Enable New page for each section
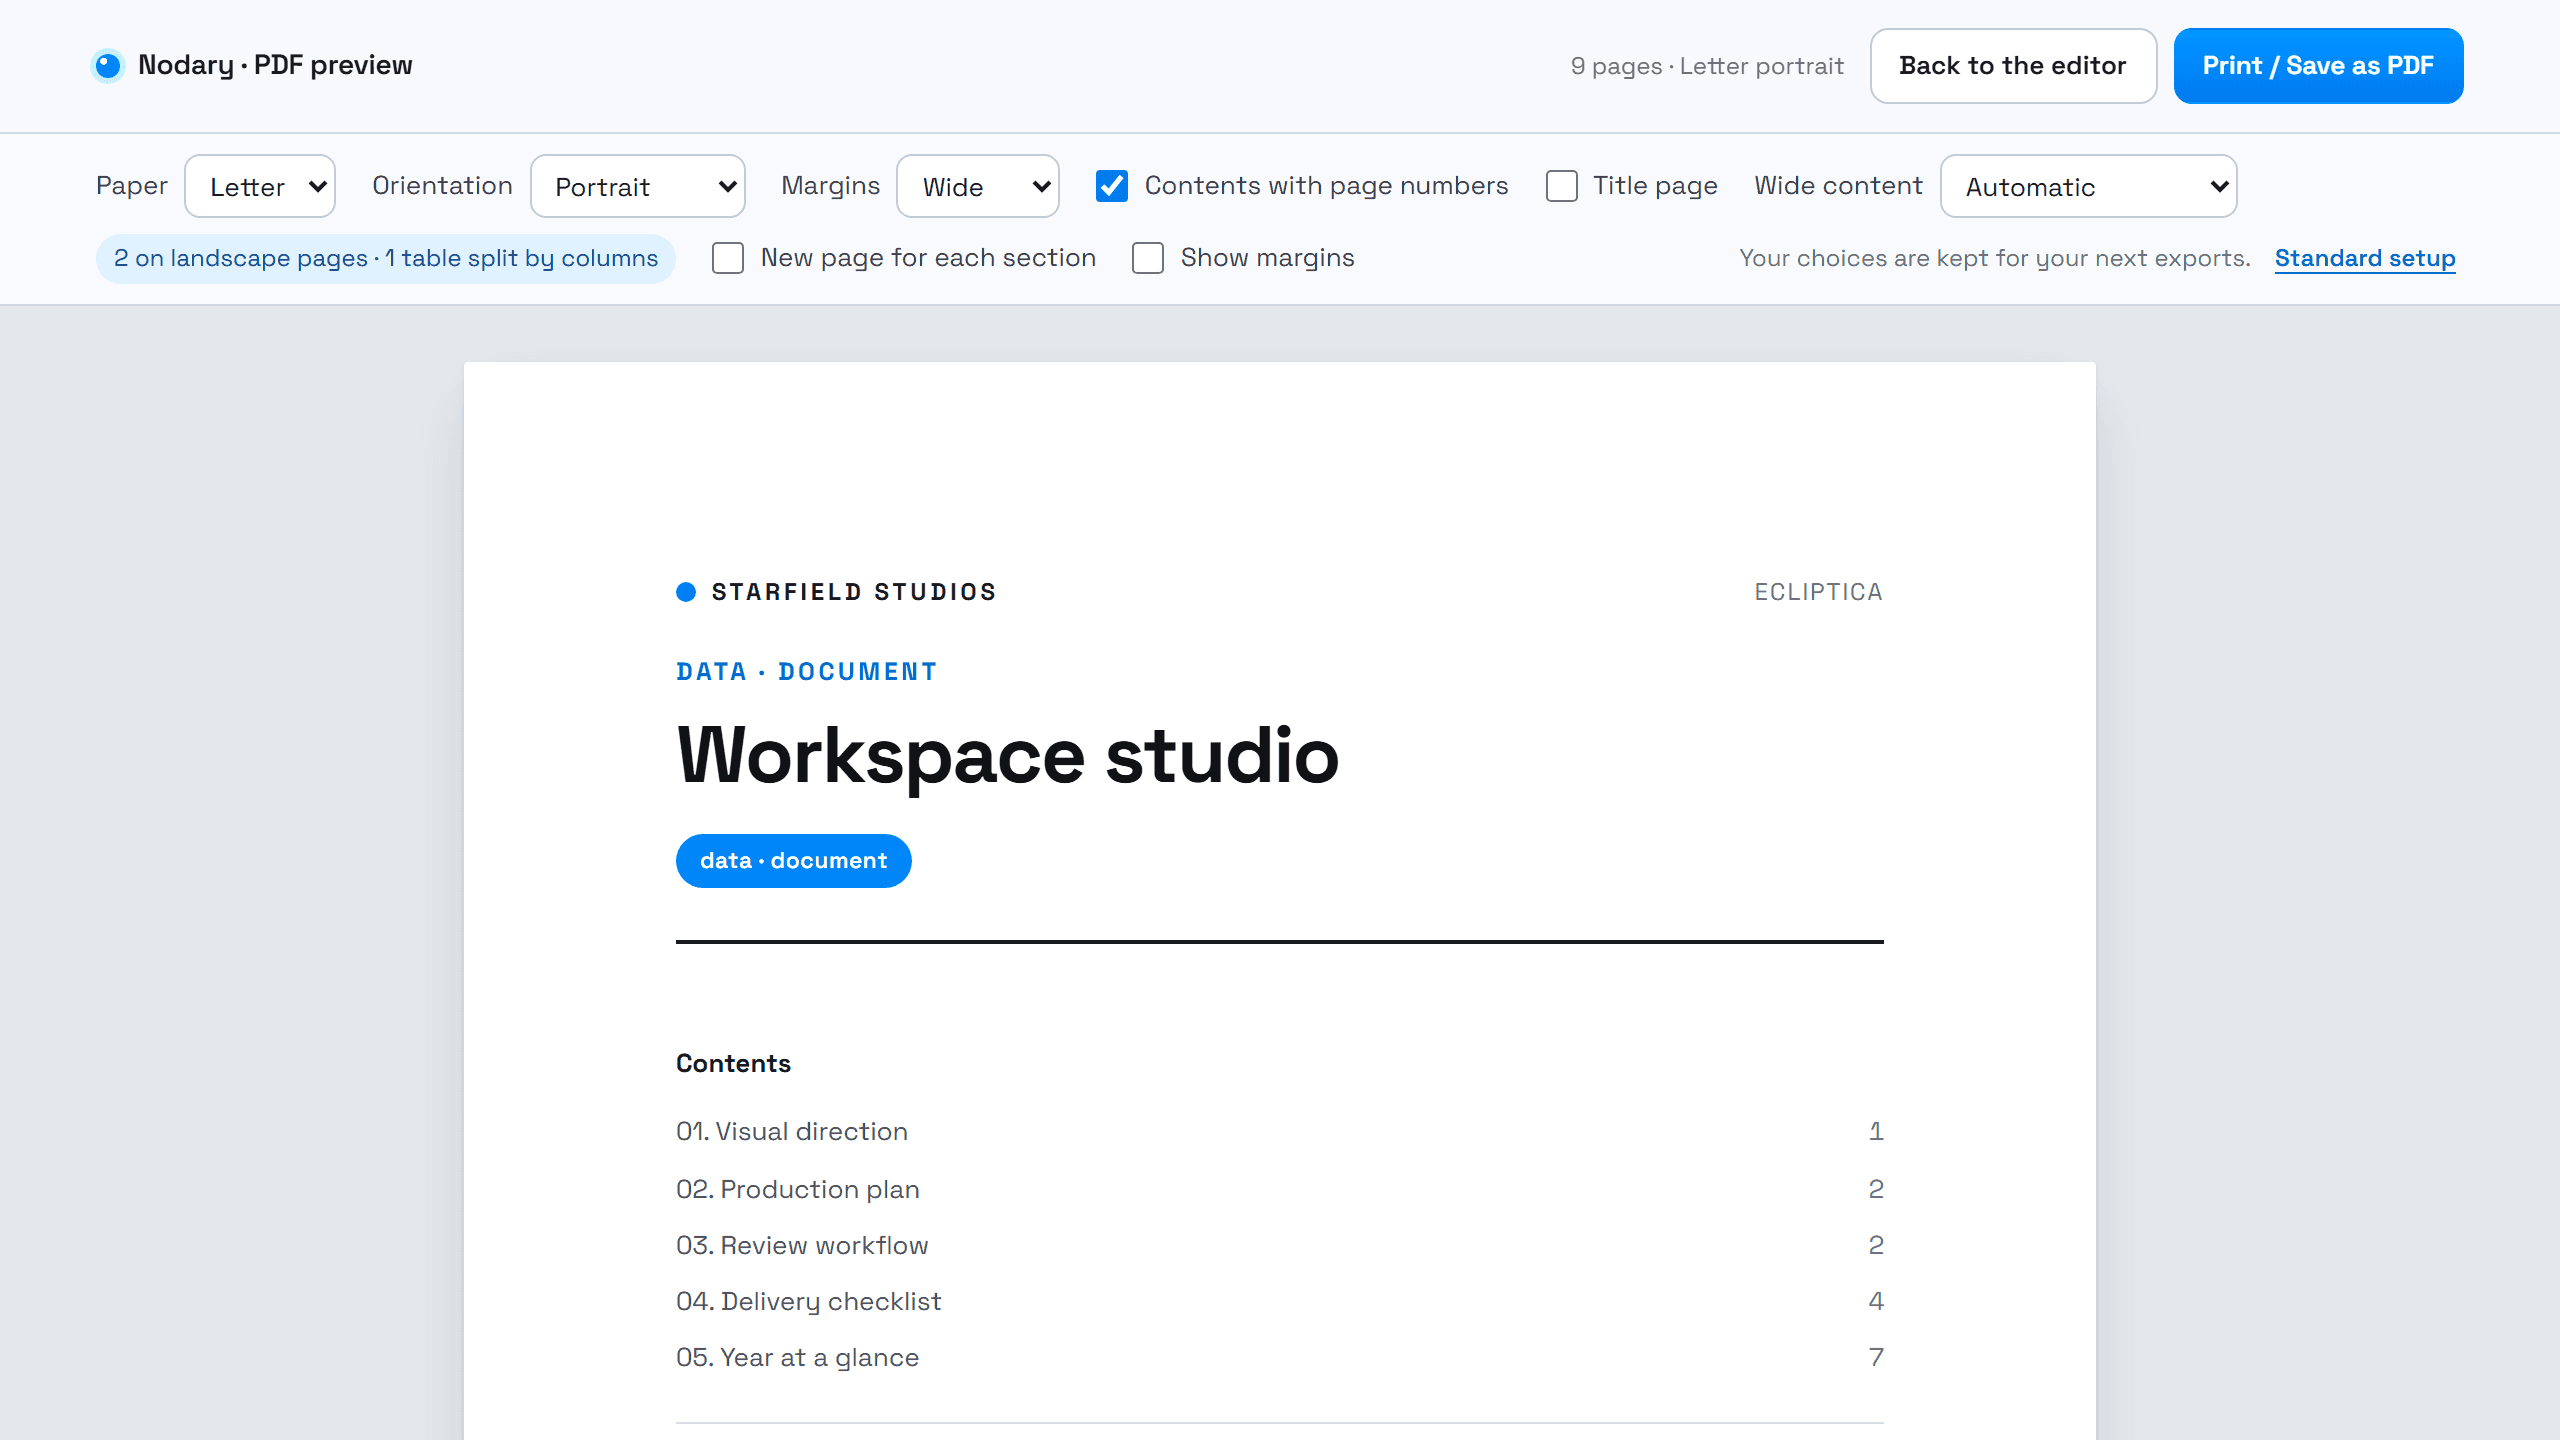The width and height of the screenshot is (2560, 1440). pyautogui.click(x=728, y=258)
